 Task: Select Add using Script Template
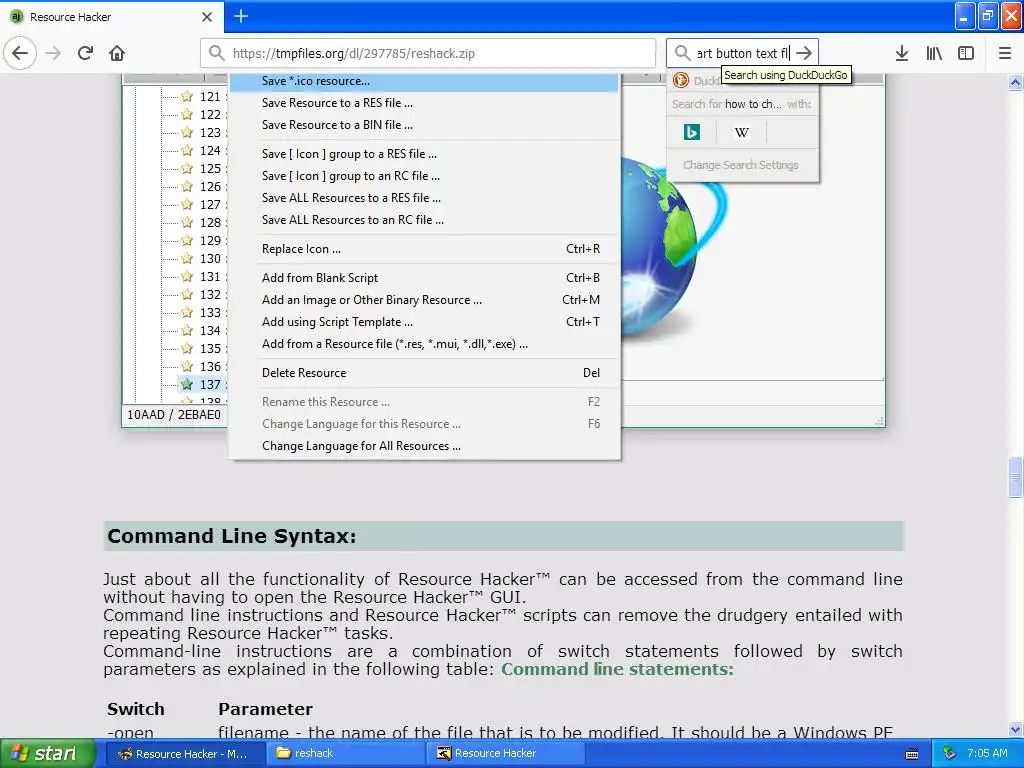[424, 322]
